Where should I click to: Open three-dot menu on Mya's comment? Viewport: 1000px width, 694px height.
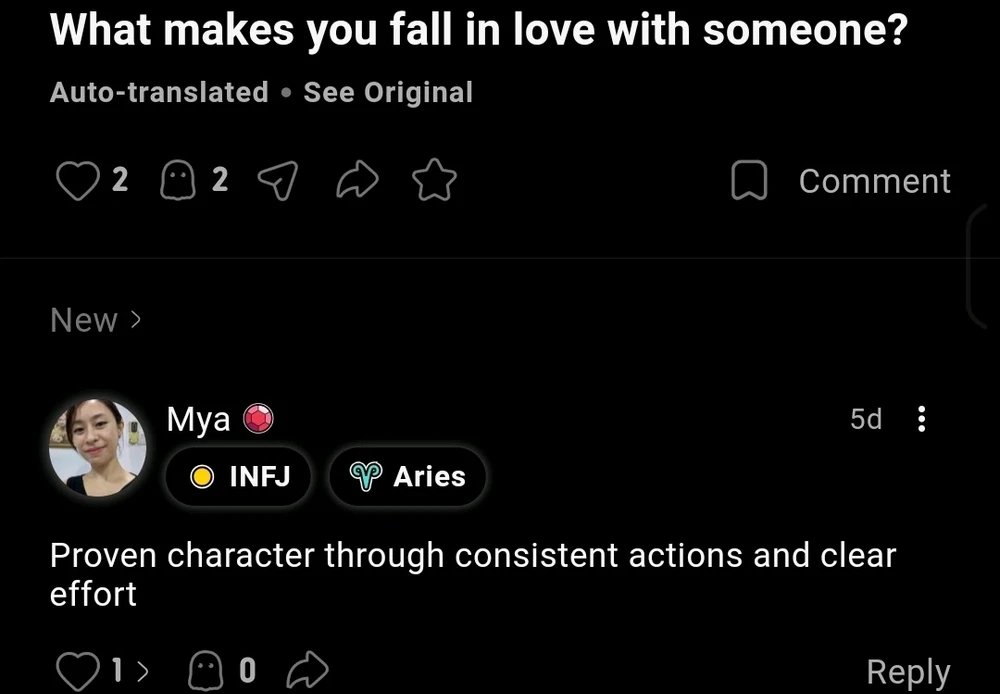point(921,419)
